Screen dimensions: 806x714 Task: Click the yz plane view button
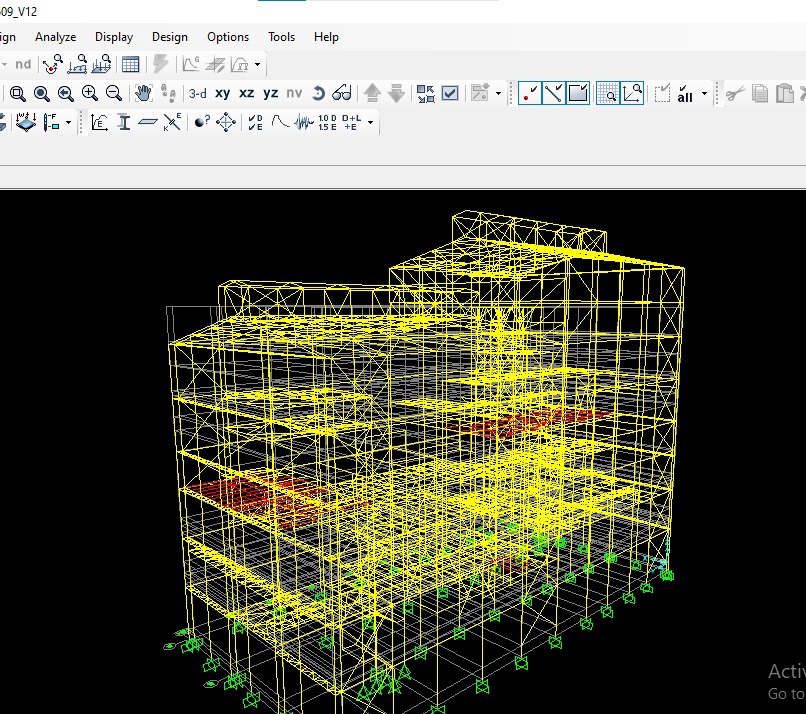coord(271,93)
